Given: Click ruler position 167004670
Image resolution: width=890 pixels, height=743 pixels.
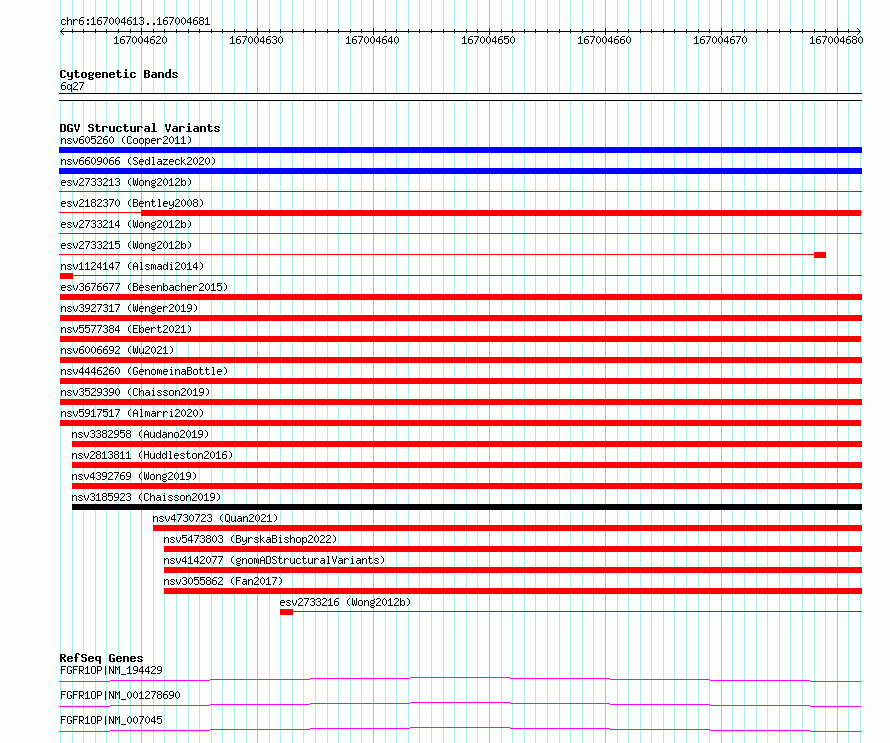Looking at the screenshot, I should pos(720,40).
